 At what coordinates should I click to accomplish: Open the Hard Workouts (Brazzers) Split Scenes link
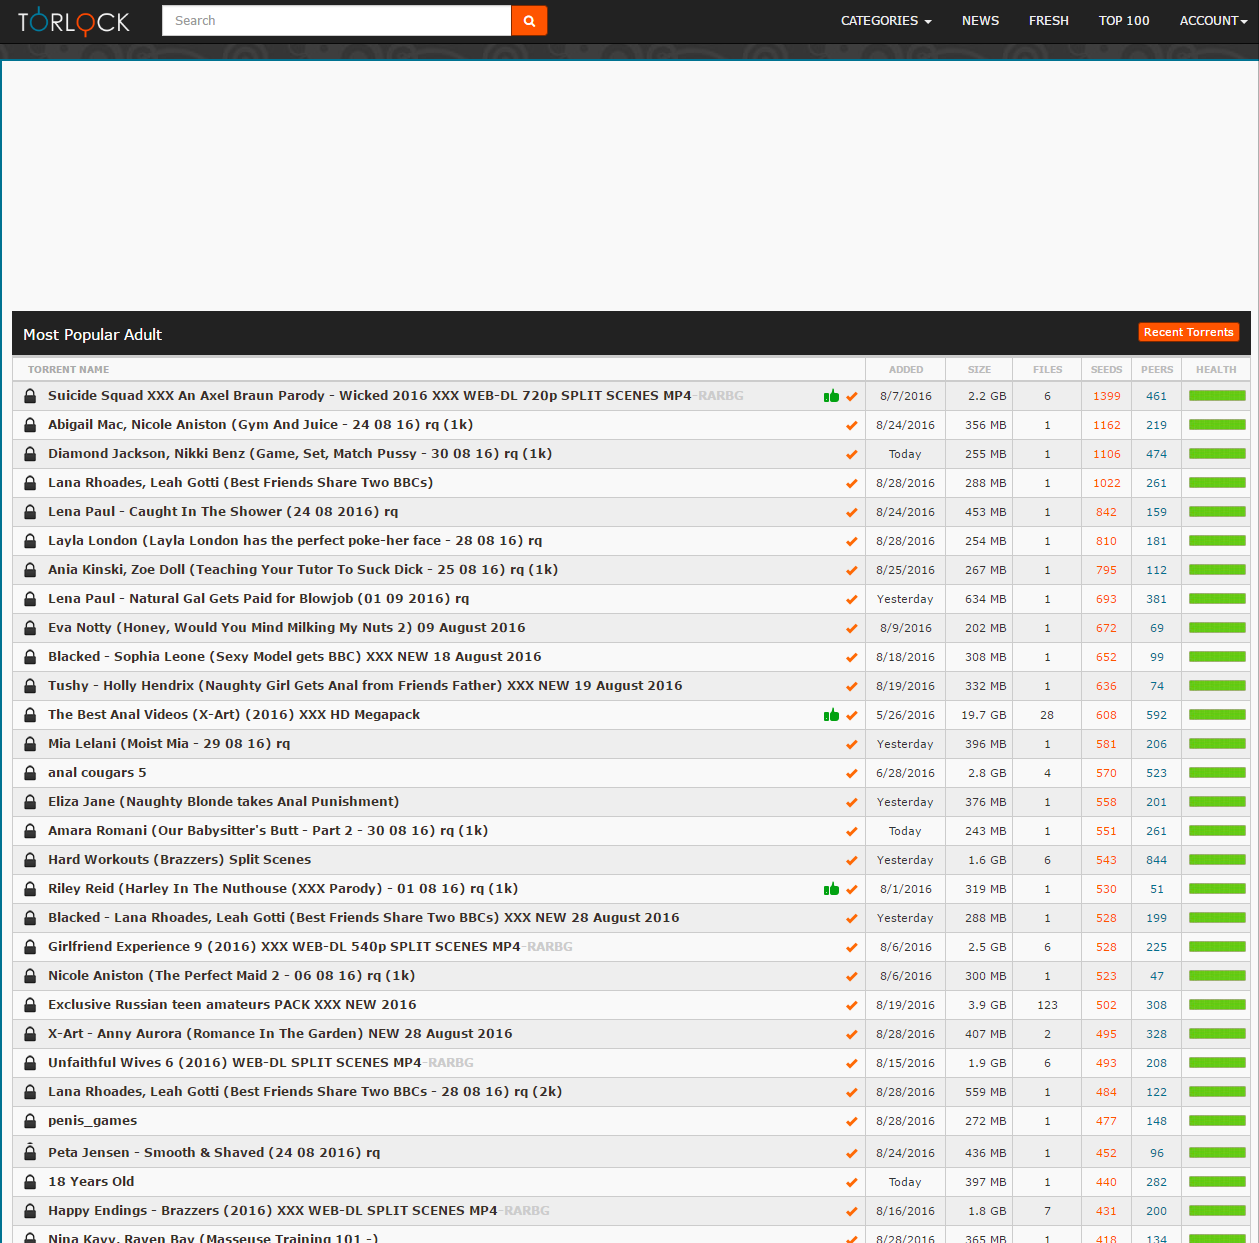tap(179, 860)
